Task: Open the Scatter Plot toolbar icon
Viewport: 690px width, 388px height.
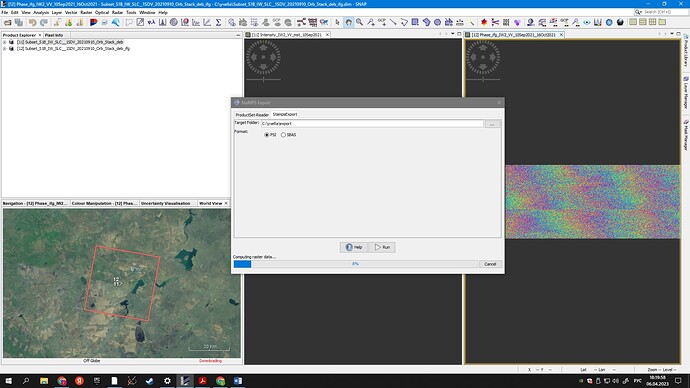Action: (x=207, y=22)
